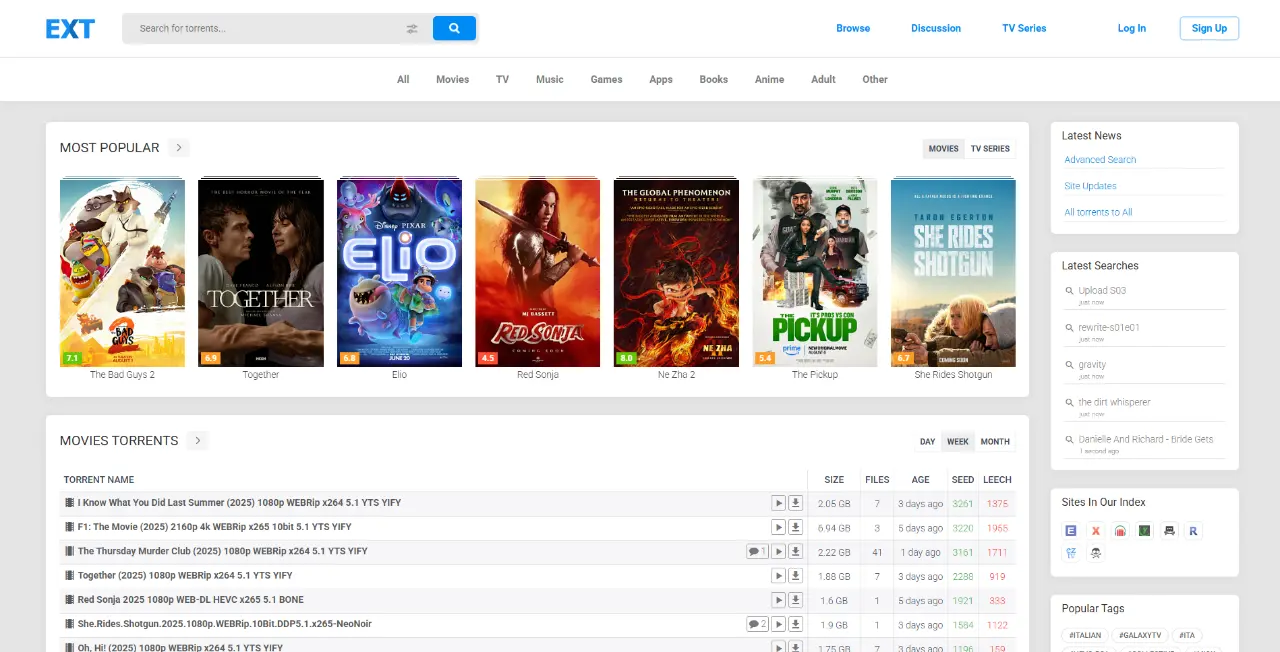1280x652 pixels.
Task: Click the EXT site logo
Action: pyautogui.click(x=70, y=29)
